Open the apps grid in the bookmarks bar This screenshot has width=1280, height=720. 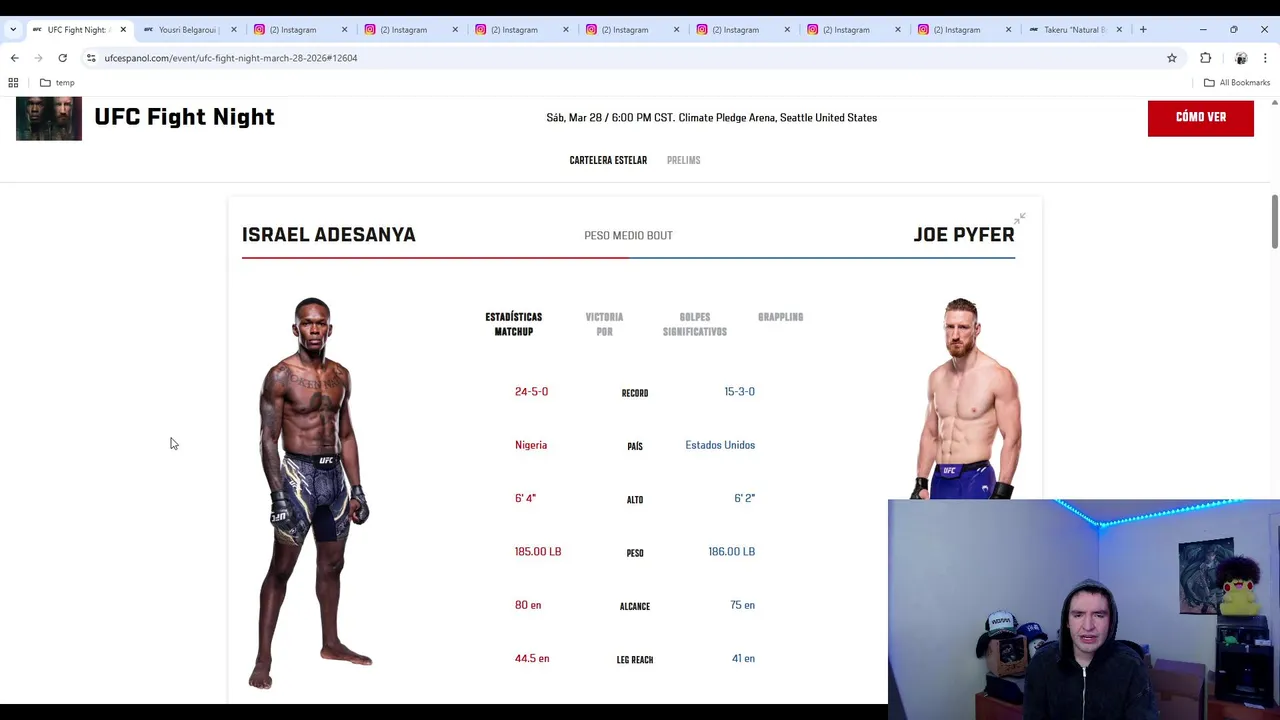click(13, 83)
